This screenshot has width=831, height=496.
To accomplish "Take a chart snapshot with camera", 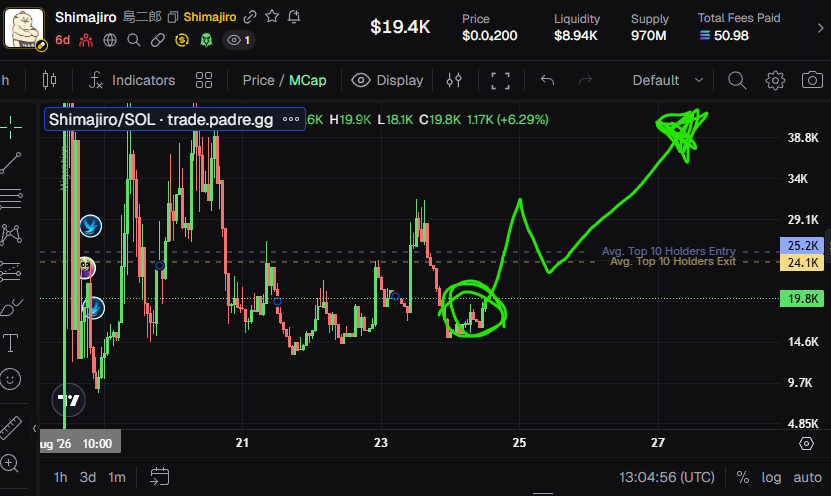I will click(x=812, y=80).
